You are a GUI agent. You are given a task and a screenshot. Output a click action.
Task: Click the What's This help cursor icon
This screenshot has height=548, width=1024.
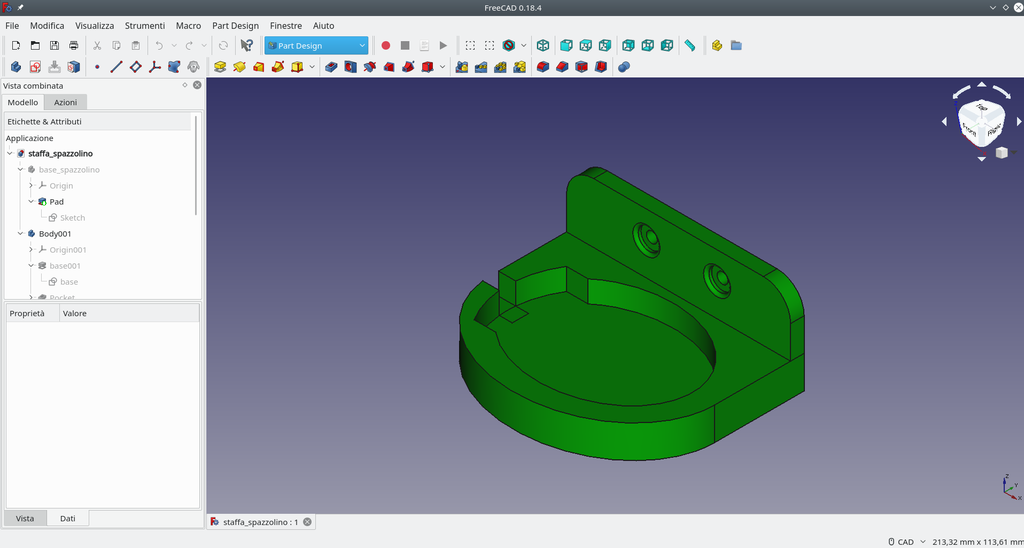tap(246, 46)
